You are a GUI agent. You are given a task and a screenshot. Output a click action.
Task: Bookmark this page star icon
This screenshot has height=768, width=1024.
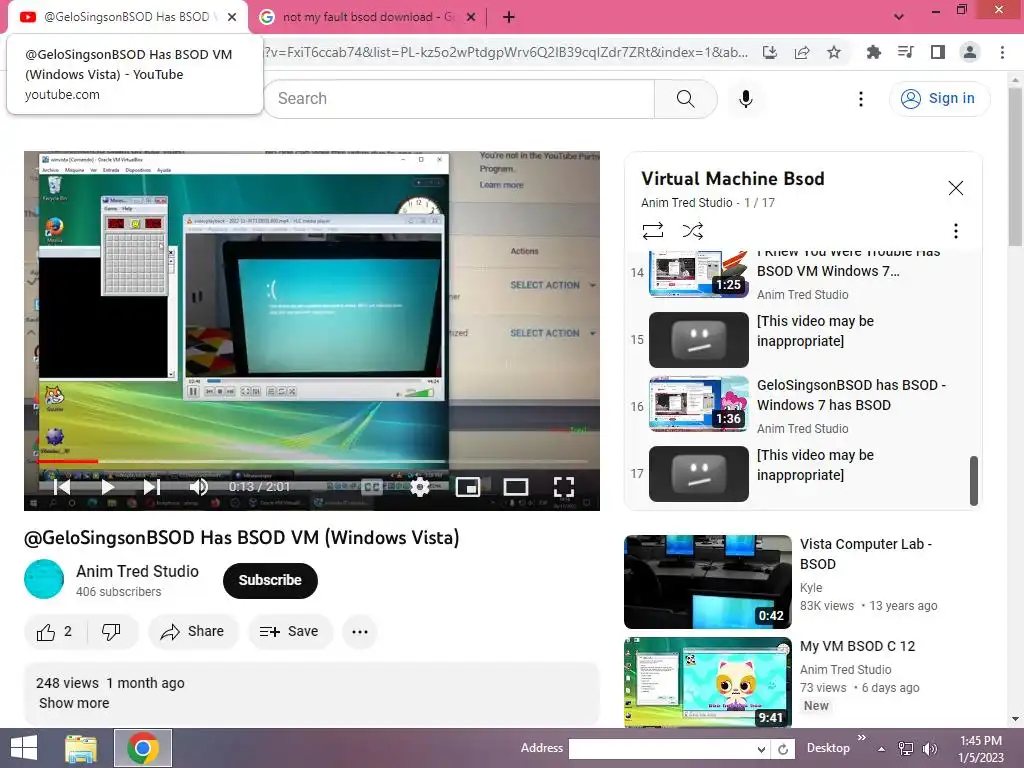coord(834,52)
